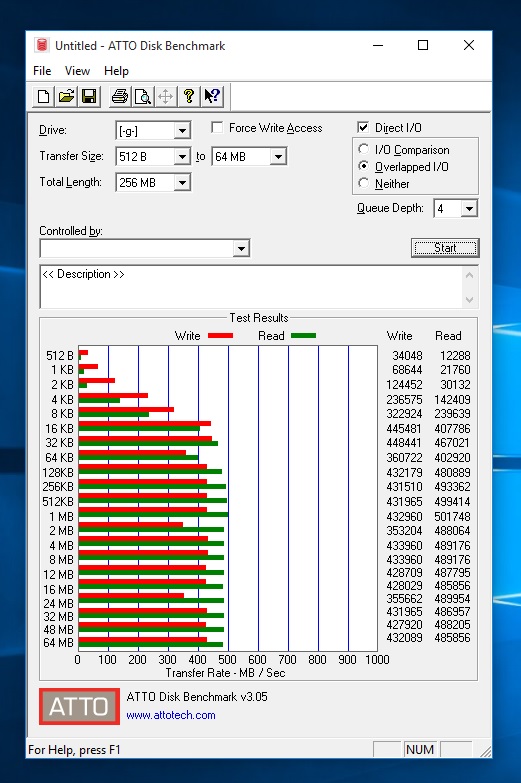This screenshot has height=783, width=521.
Task: Click the New file toolbar icon
Action: point(43,96)
